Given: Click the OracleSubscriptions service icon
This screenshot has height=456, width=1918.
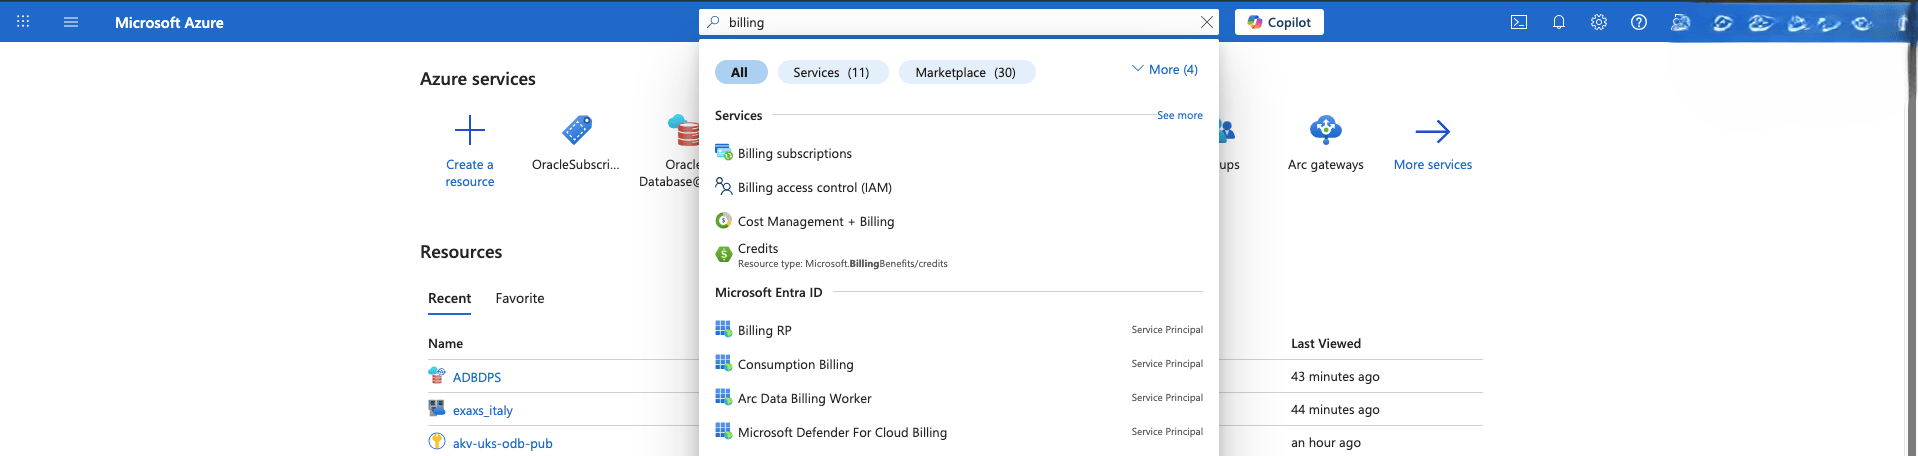Looking at the screenshot, I should [x=576, y=131].
